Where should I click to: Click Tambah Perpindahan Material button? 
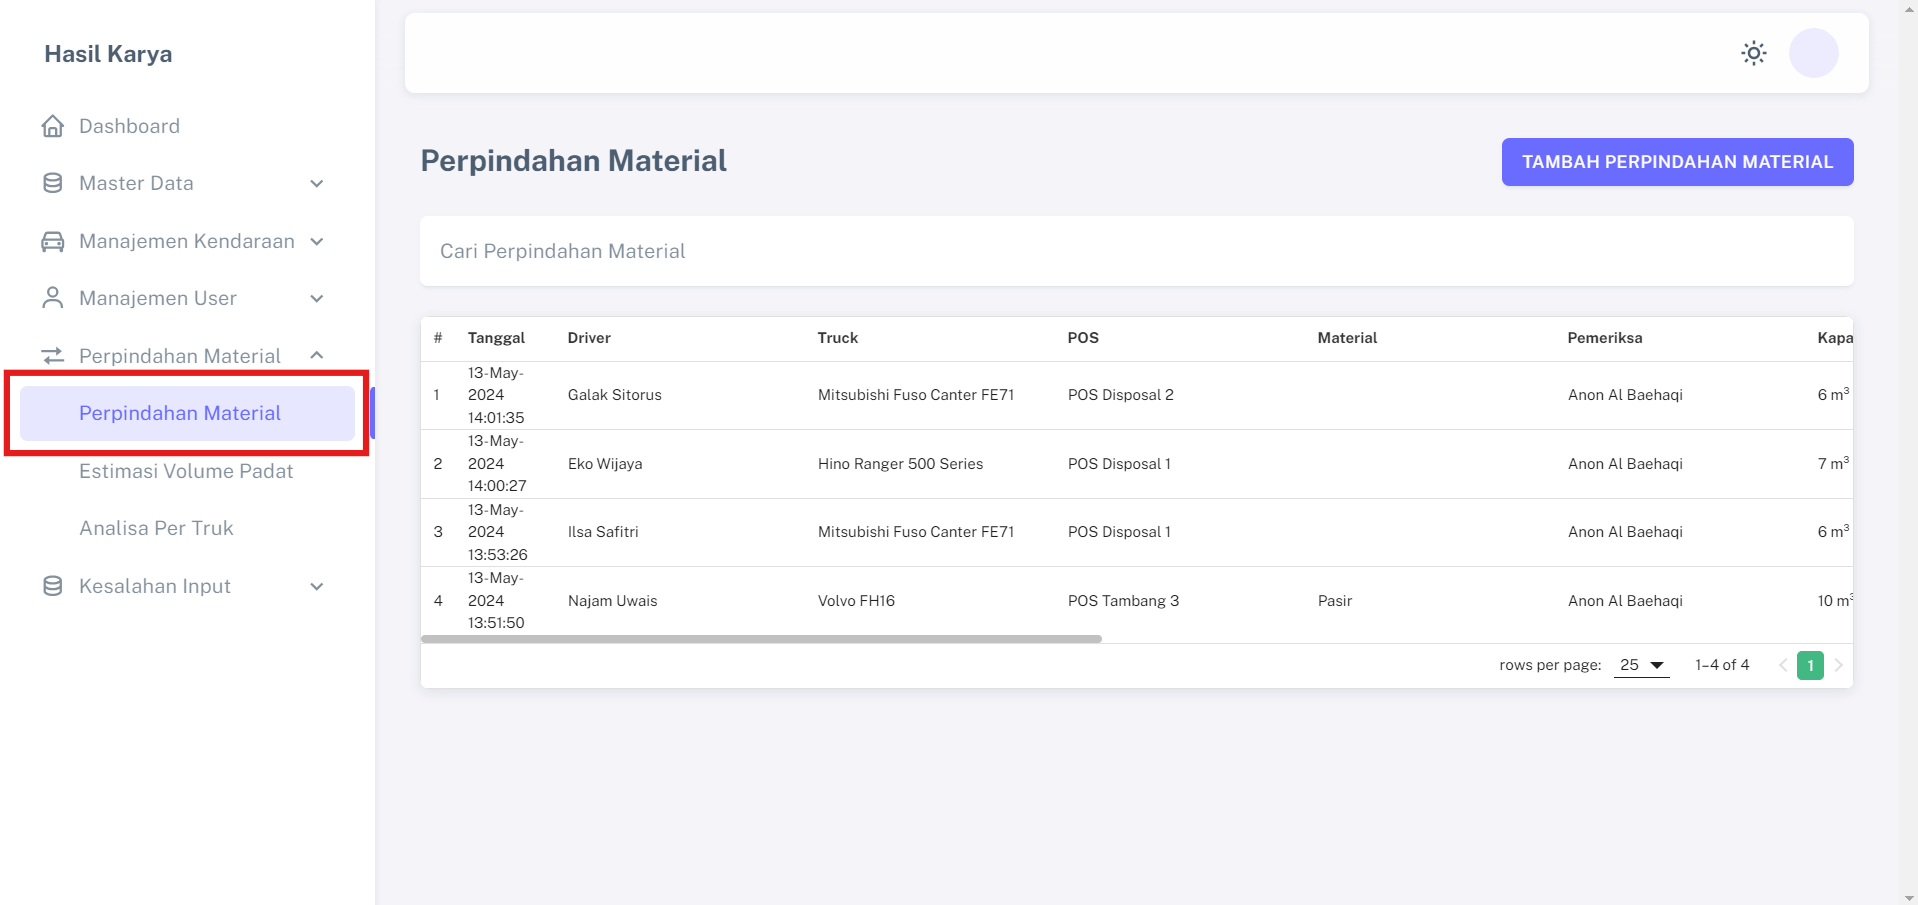pos(1677,162)
